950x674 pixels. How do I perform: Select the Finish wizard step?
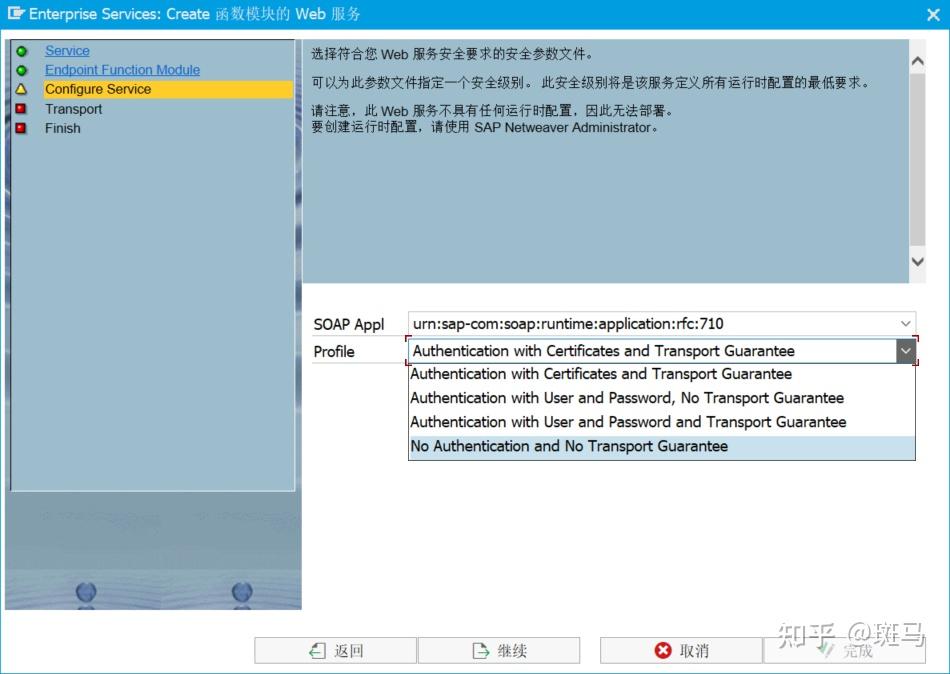[x=63, y=128]
